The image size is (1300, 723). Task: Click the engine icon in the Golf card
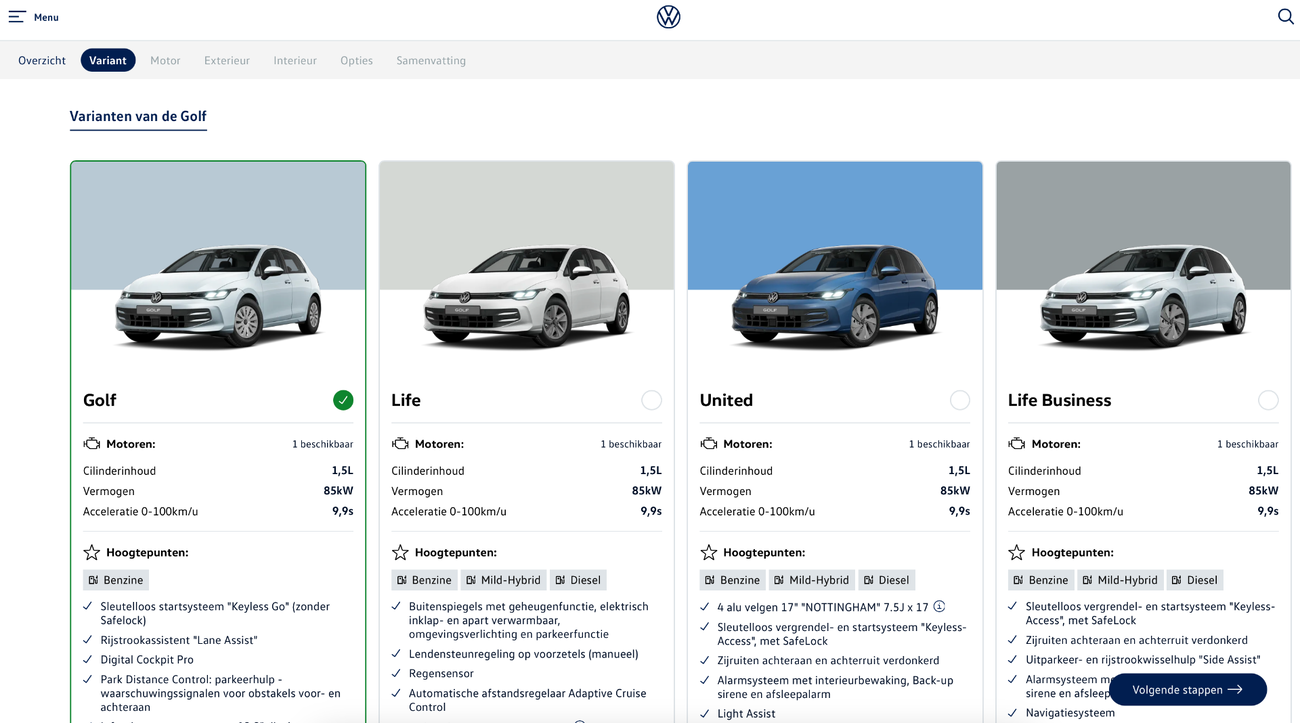(x=92, y=444)
